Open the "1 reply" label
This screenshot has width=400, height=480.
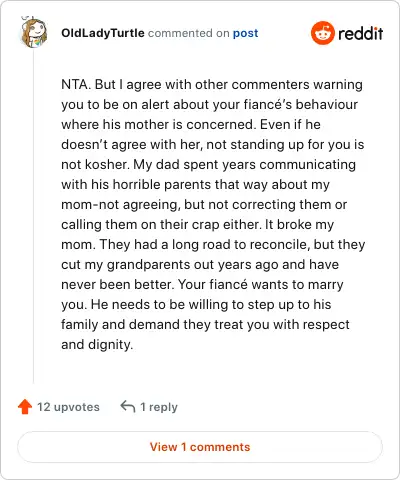[159, 407]
